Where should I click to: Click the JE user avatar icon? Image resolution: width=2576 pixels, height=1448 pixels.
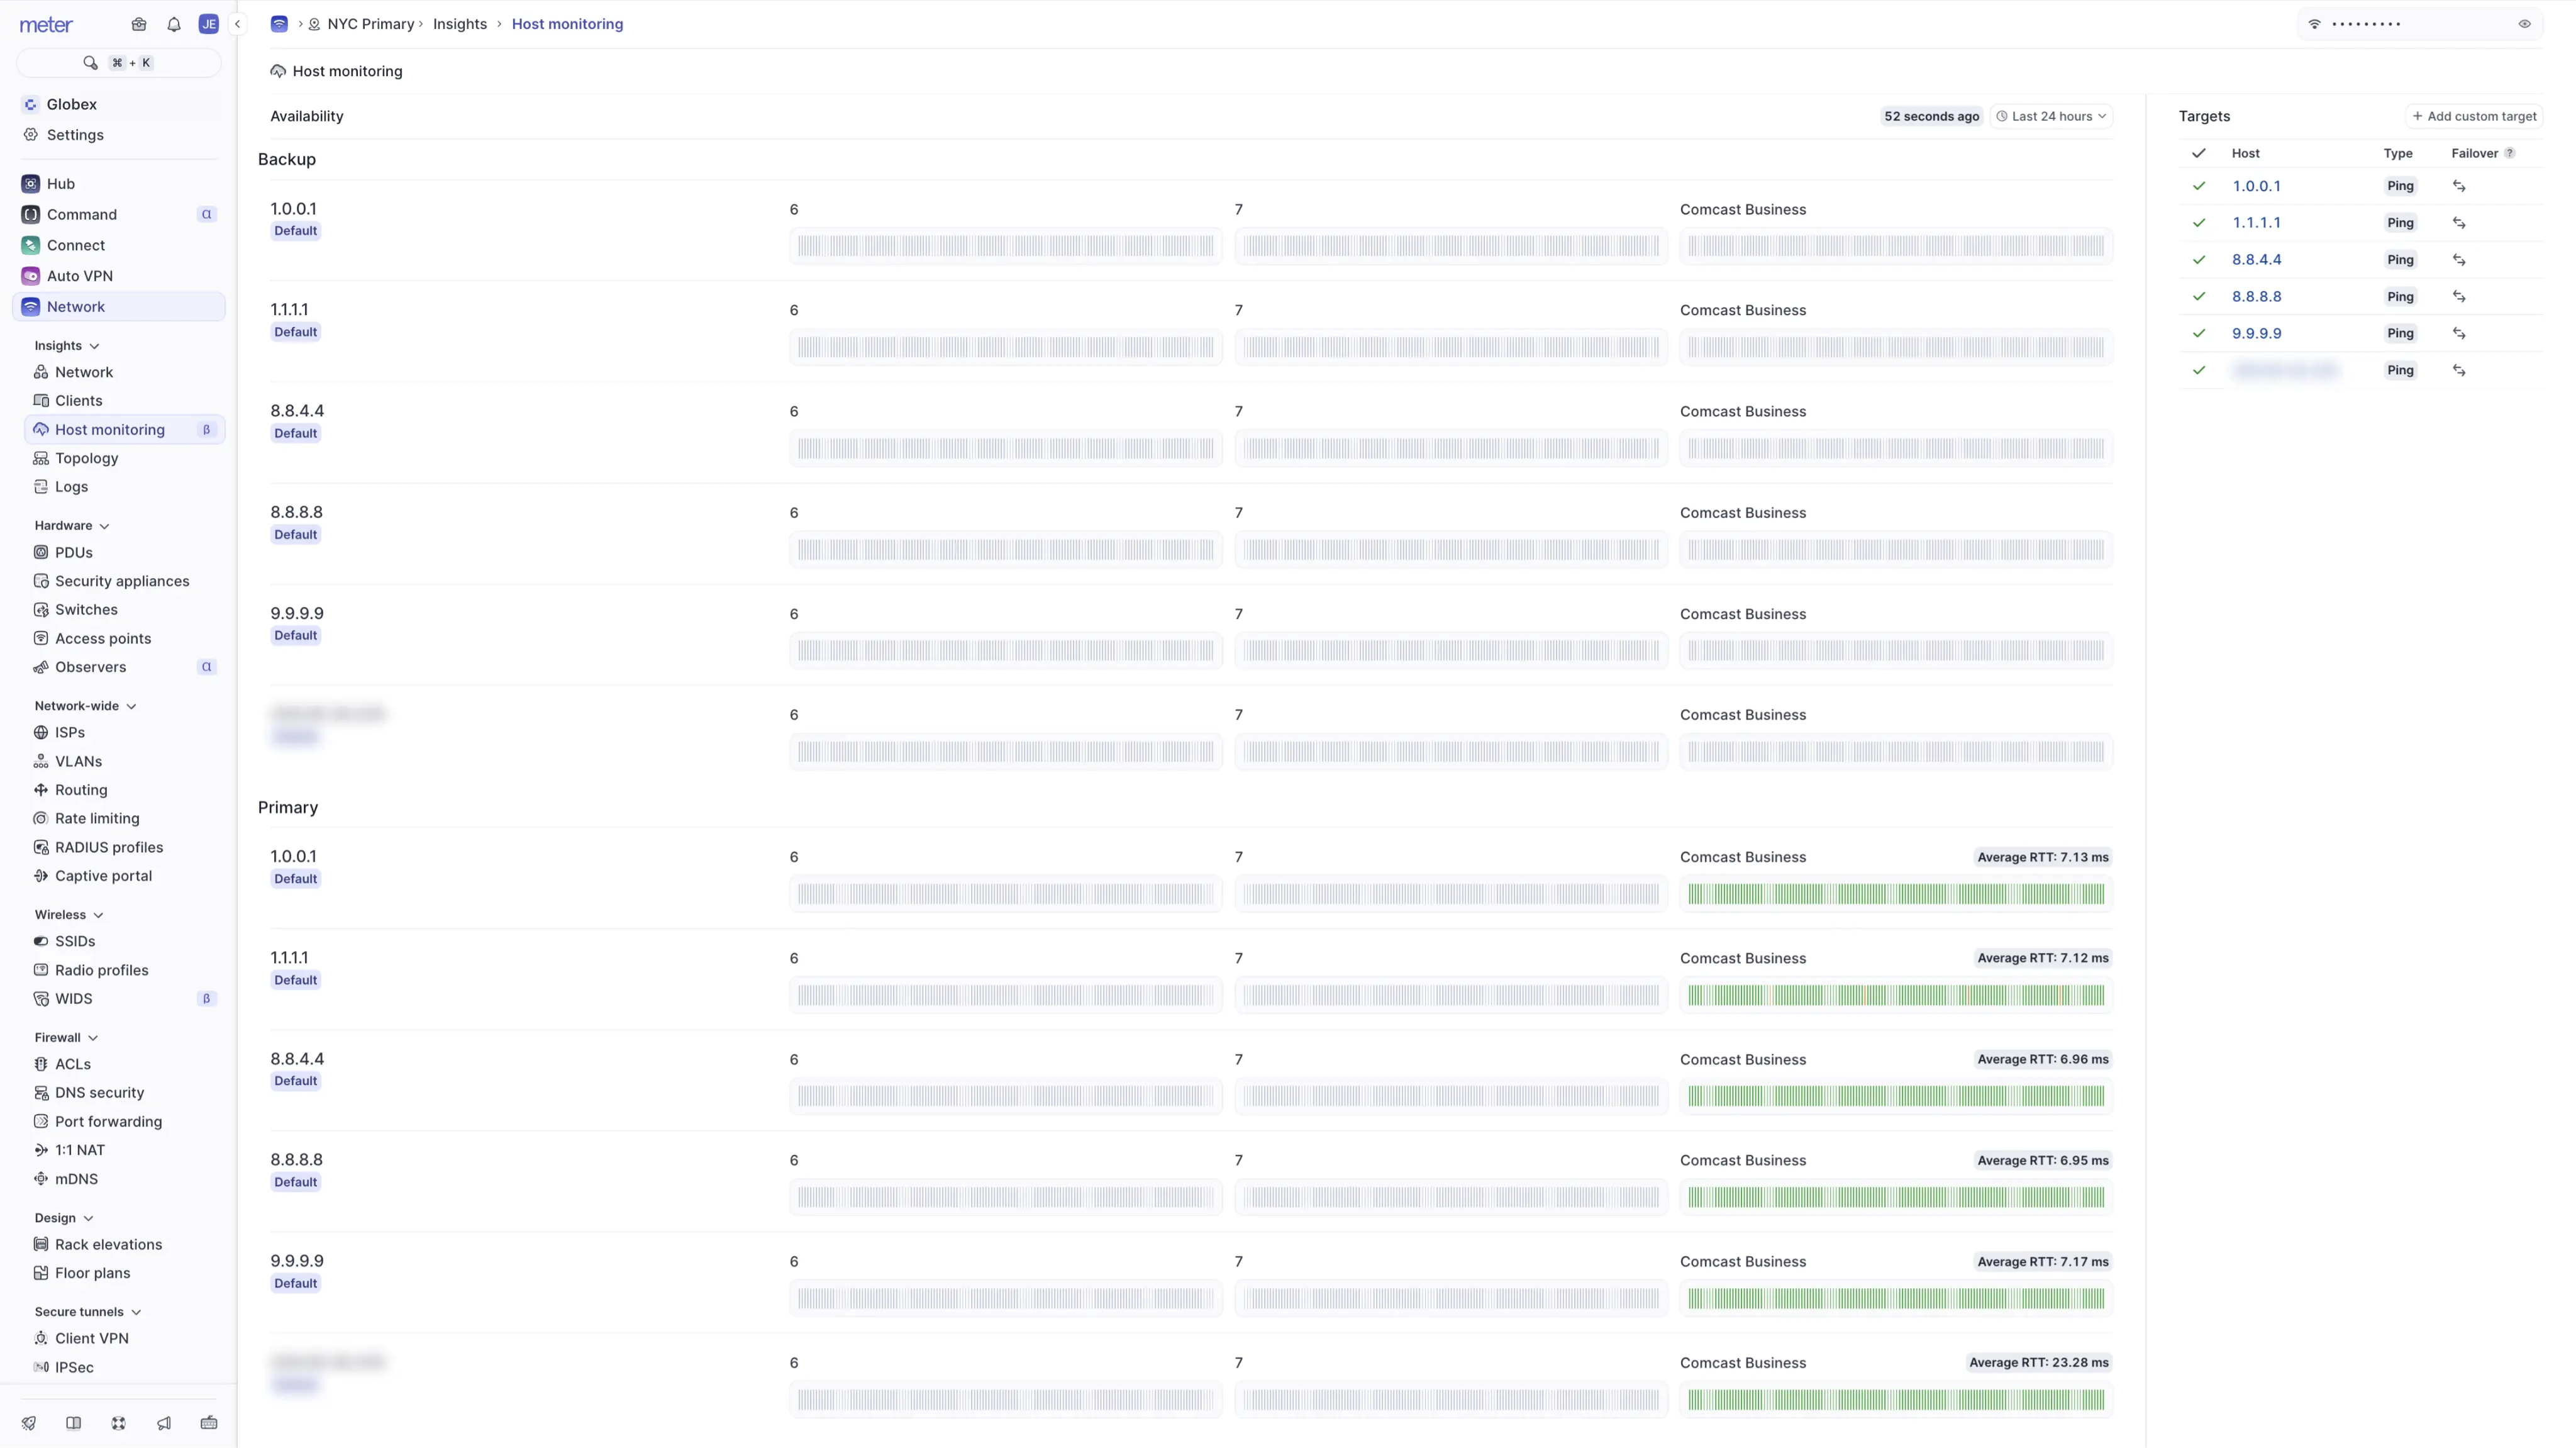pyautogui.click(x=208, y=24)
